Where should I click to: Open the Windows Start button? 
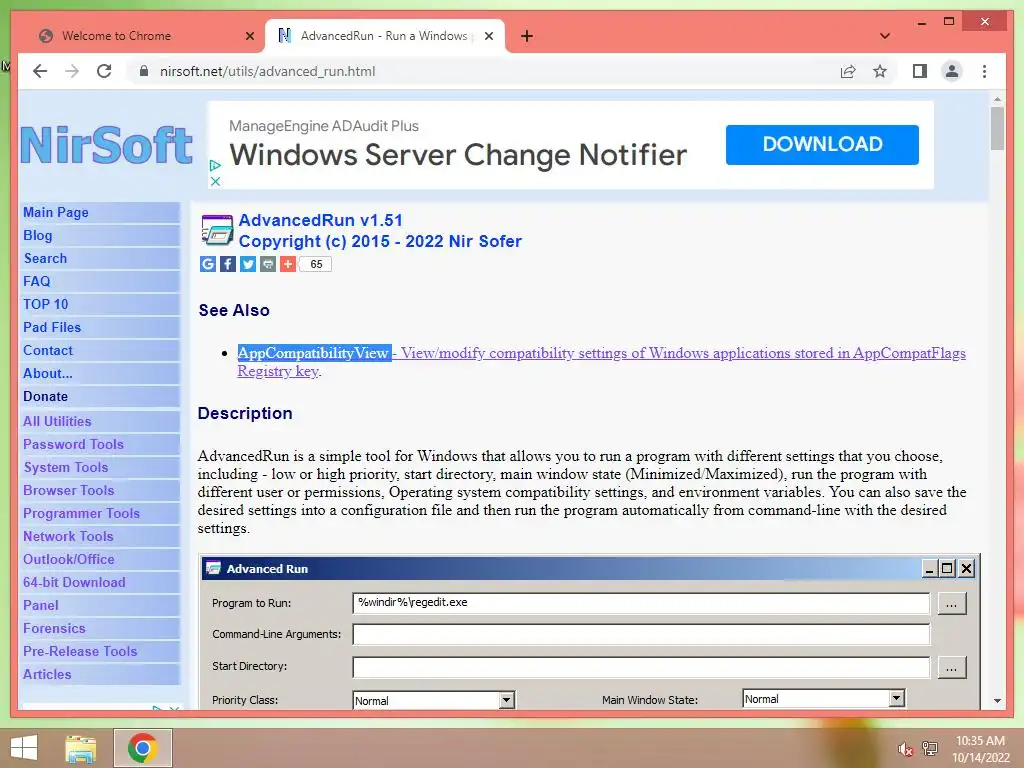[x=24, y=748]
